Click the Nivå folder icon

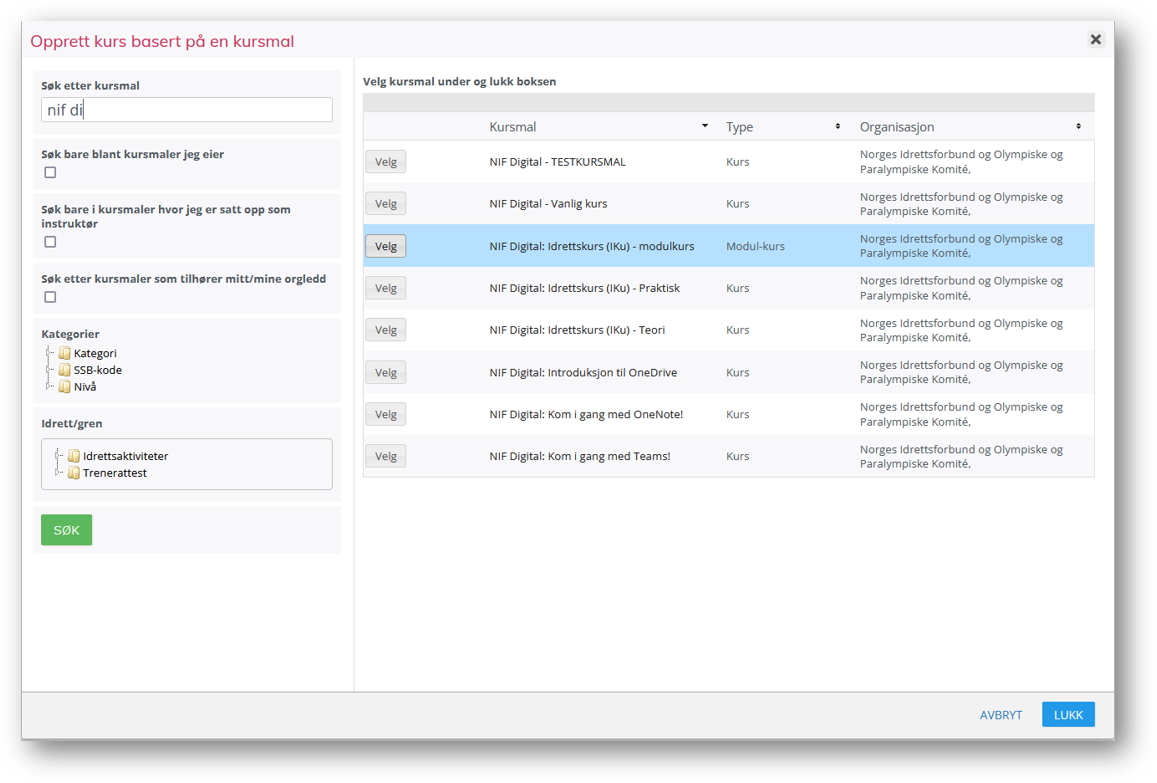click(65, 386)
